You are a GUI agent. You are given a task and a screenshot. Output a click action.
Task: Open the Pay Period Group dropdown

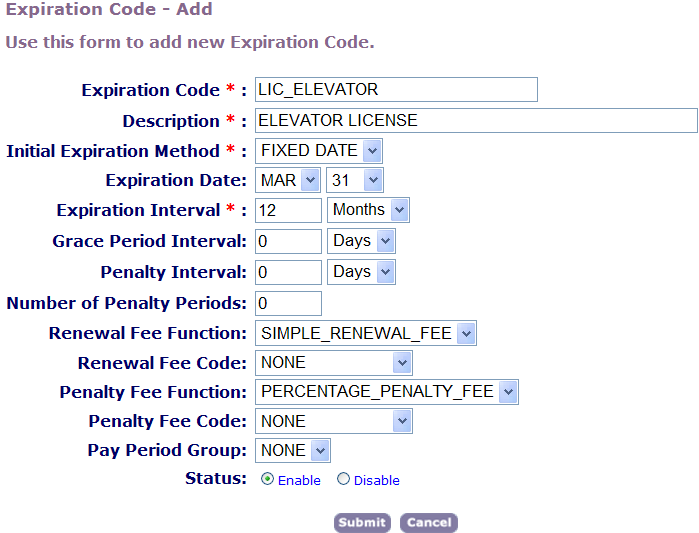click(293, 451)
